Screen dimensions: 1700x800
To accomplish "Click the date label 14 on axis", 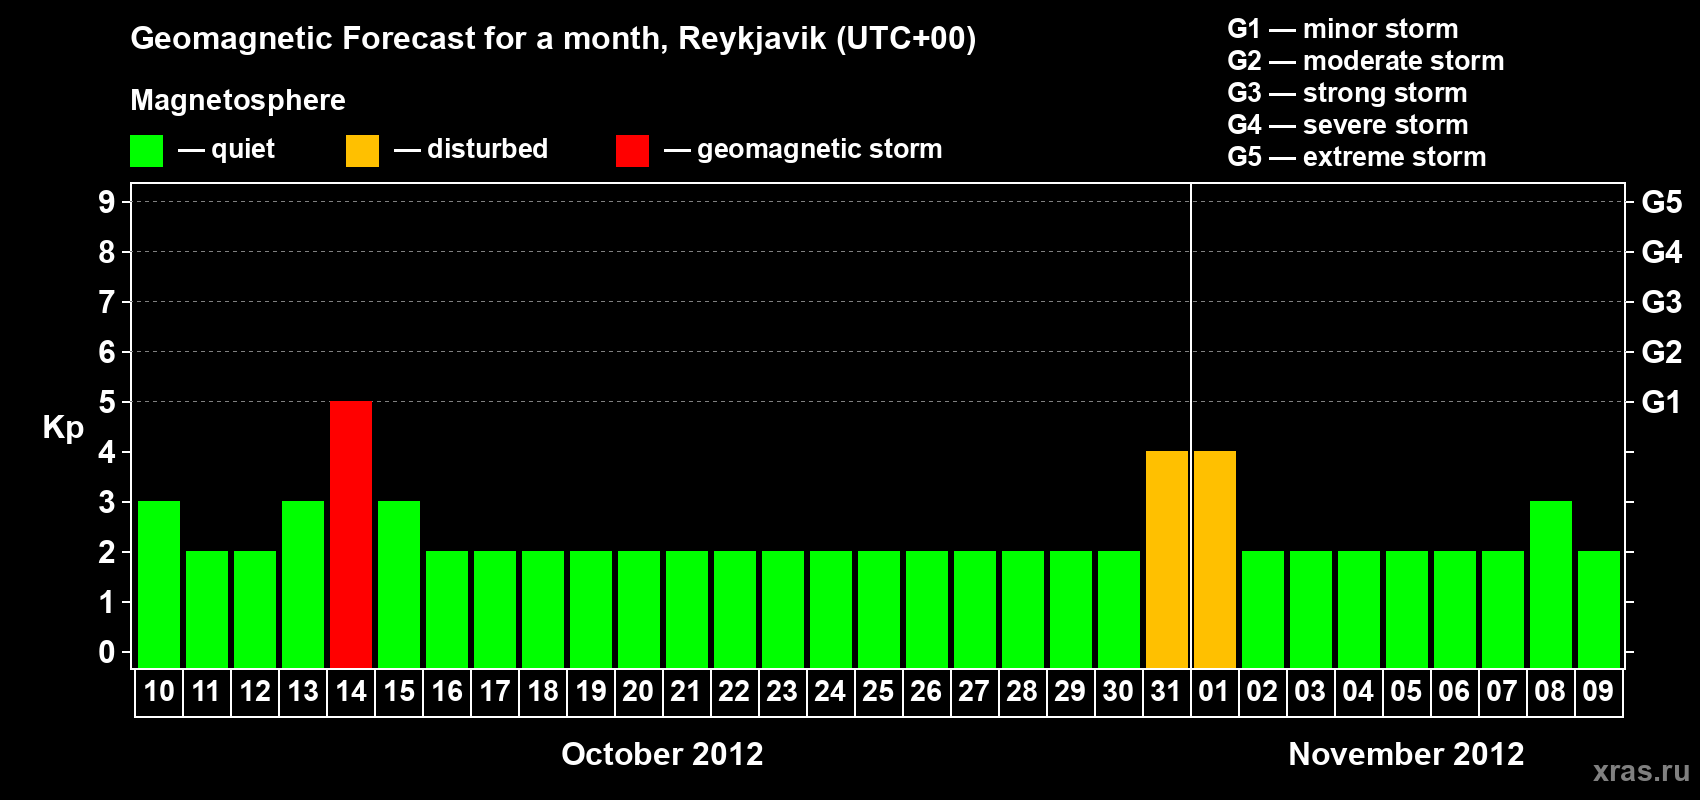I will (x=351, y=691).
